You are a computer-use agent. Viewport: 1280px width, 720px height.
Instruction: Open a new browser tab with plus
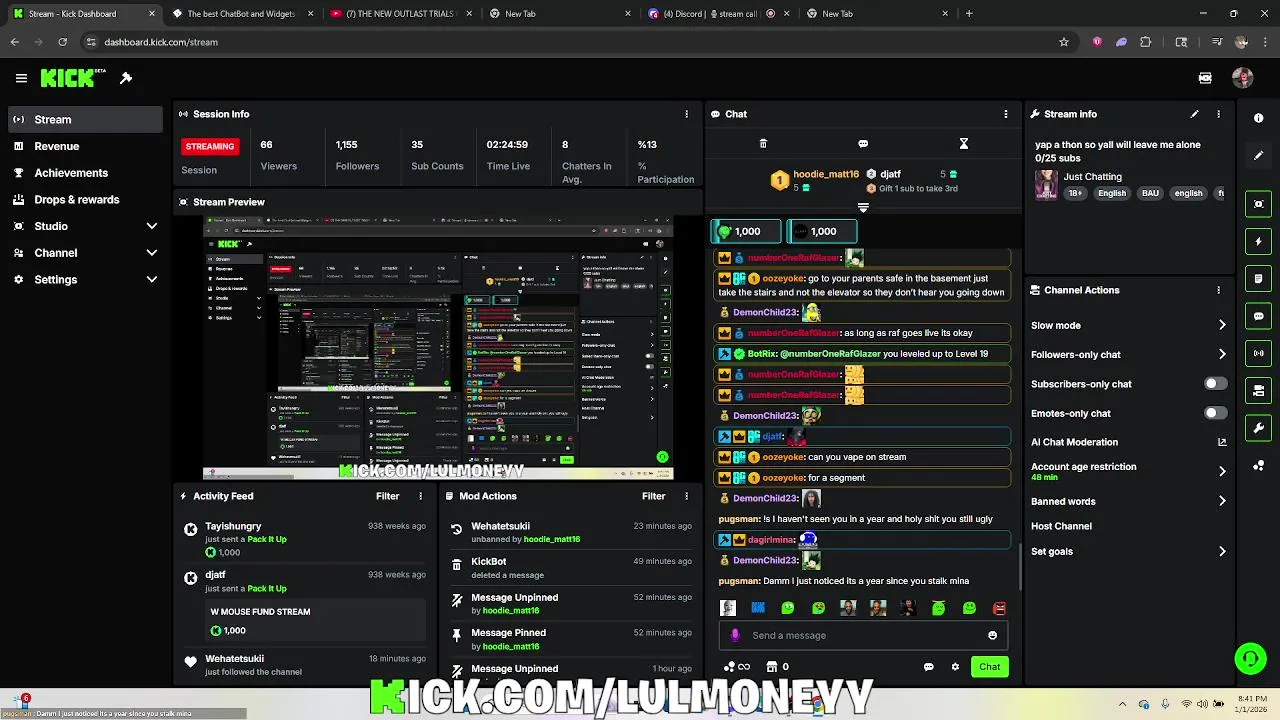tap(969, 14)
